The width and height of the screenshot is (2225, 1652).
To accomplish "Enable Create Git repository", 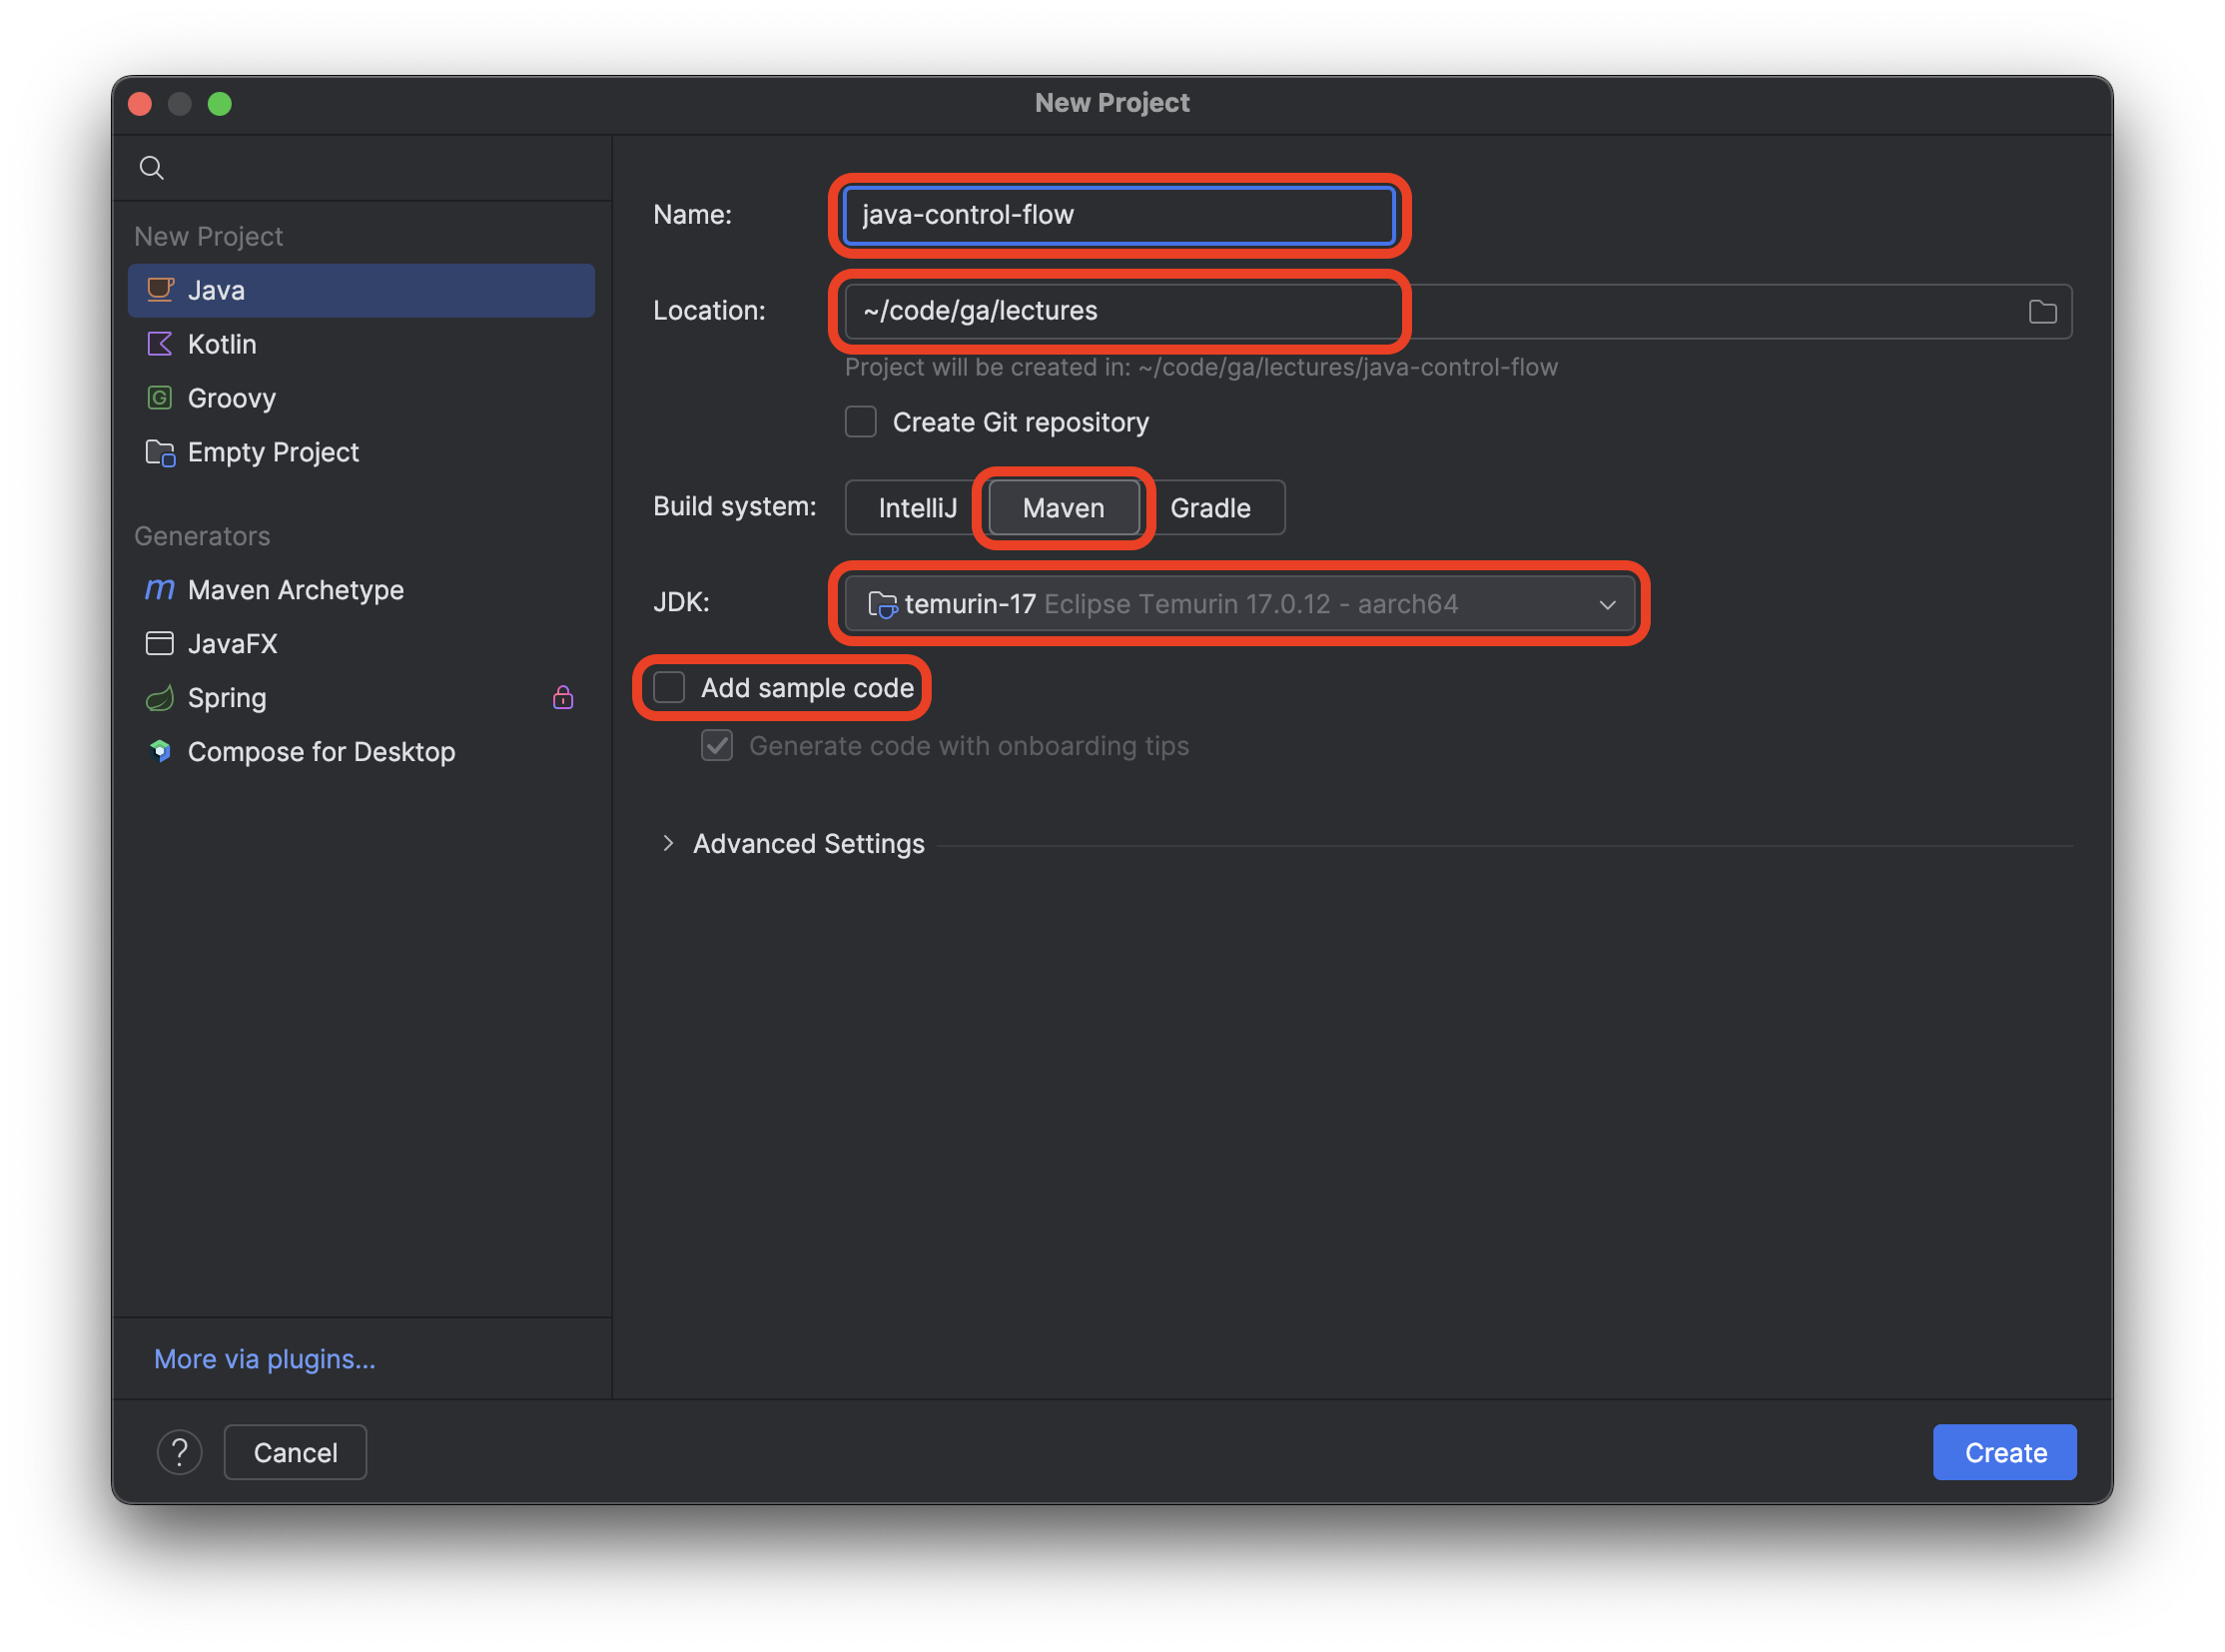I will click(x=860, y=421).
